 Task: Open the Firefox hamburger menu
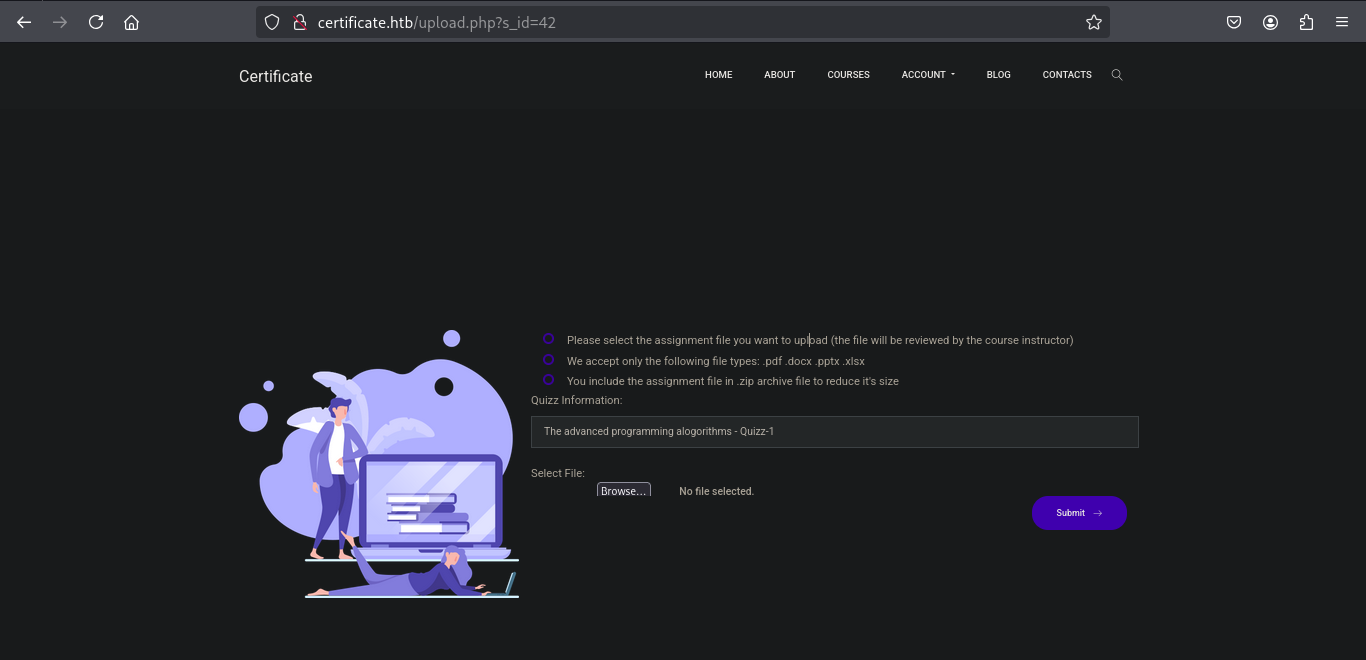pos(1342,22)
